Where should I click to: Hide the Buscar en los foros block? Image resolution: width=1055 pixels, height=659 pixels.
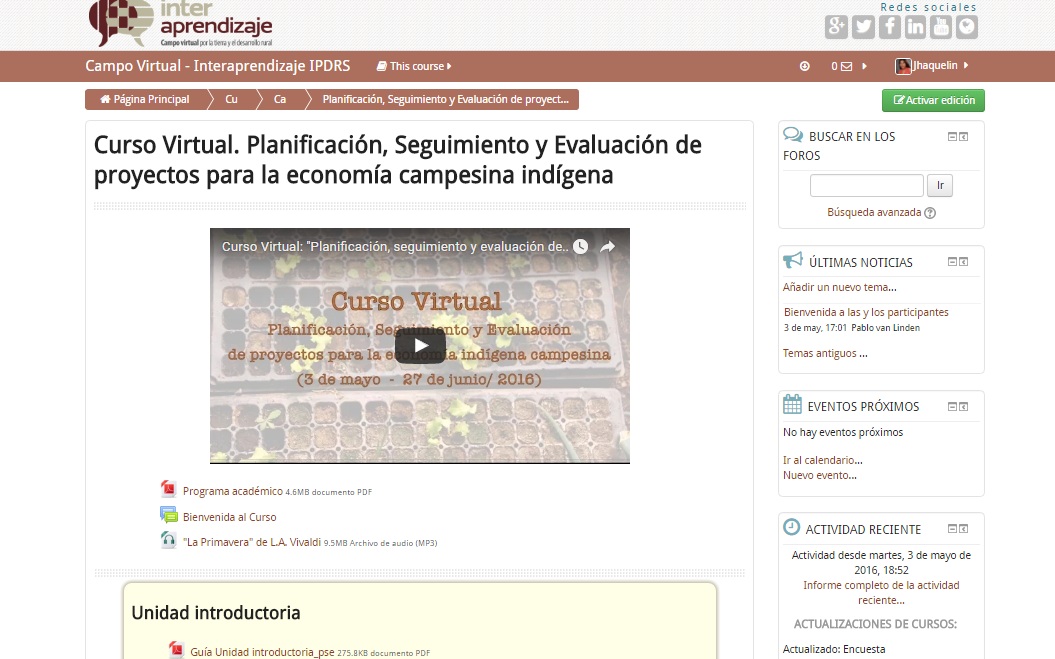pos(952,137)
